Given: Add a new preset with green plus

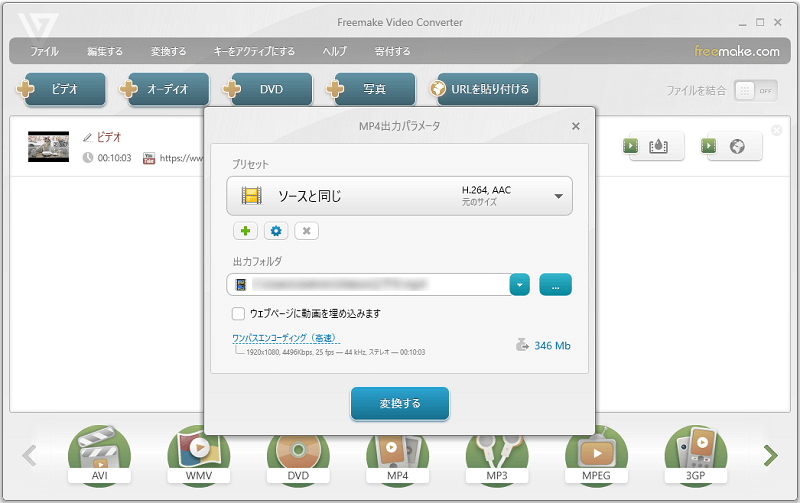Looking at the screenshot, I should coord(245,231).
